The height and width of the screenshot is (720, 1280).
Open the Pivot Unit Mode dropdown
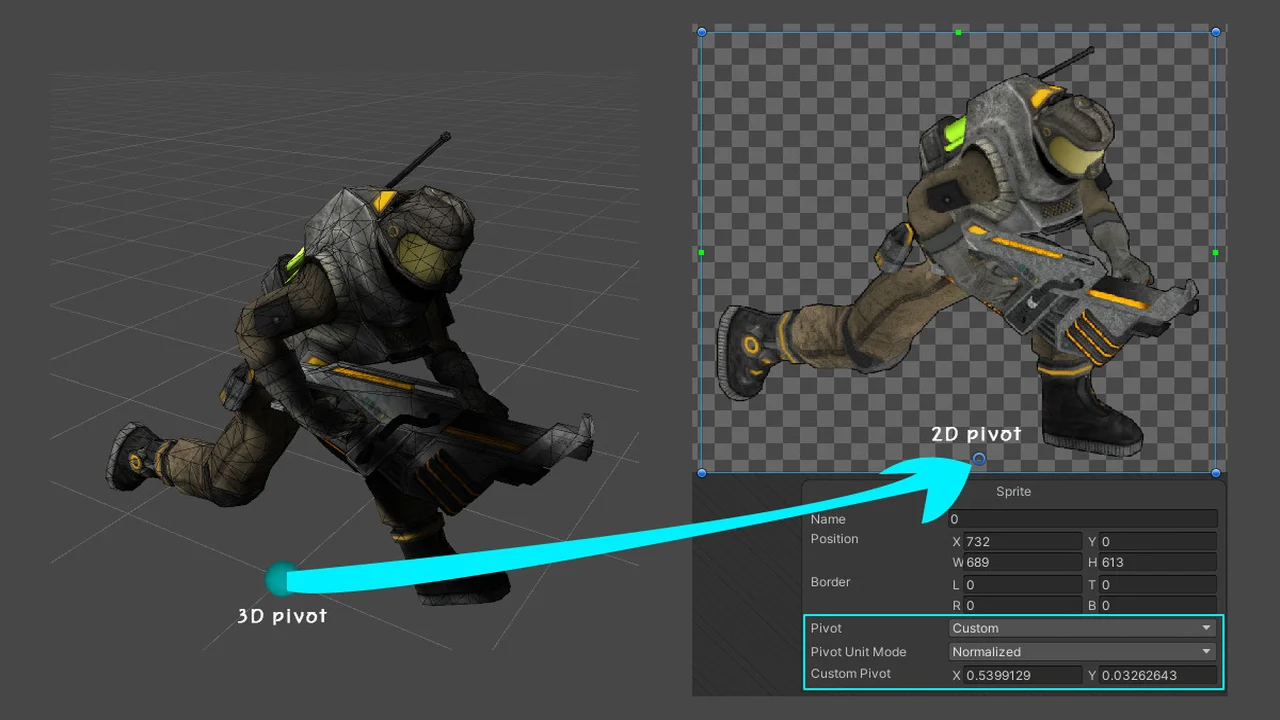point(1082,651)
